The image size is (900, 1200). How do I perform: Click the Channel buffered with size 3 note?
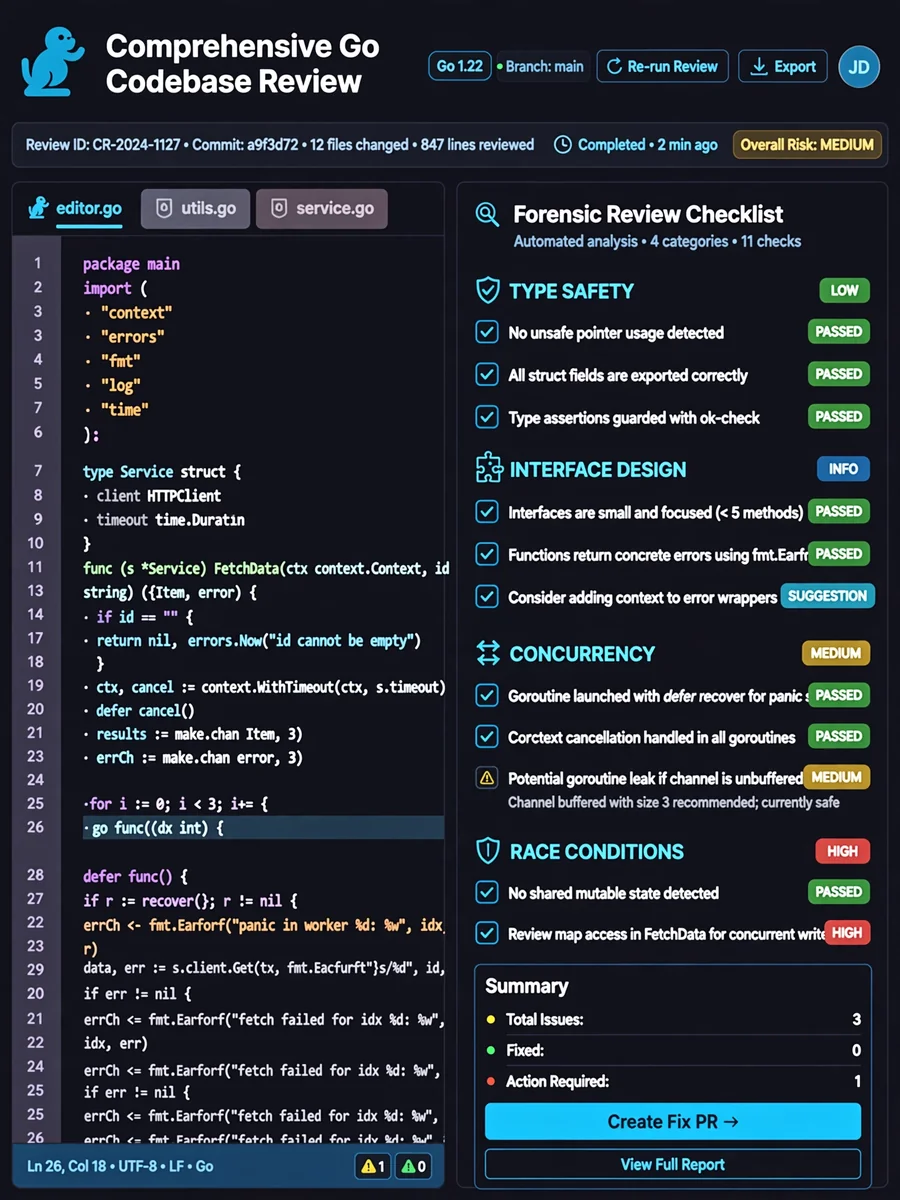(673, 802)
